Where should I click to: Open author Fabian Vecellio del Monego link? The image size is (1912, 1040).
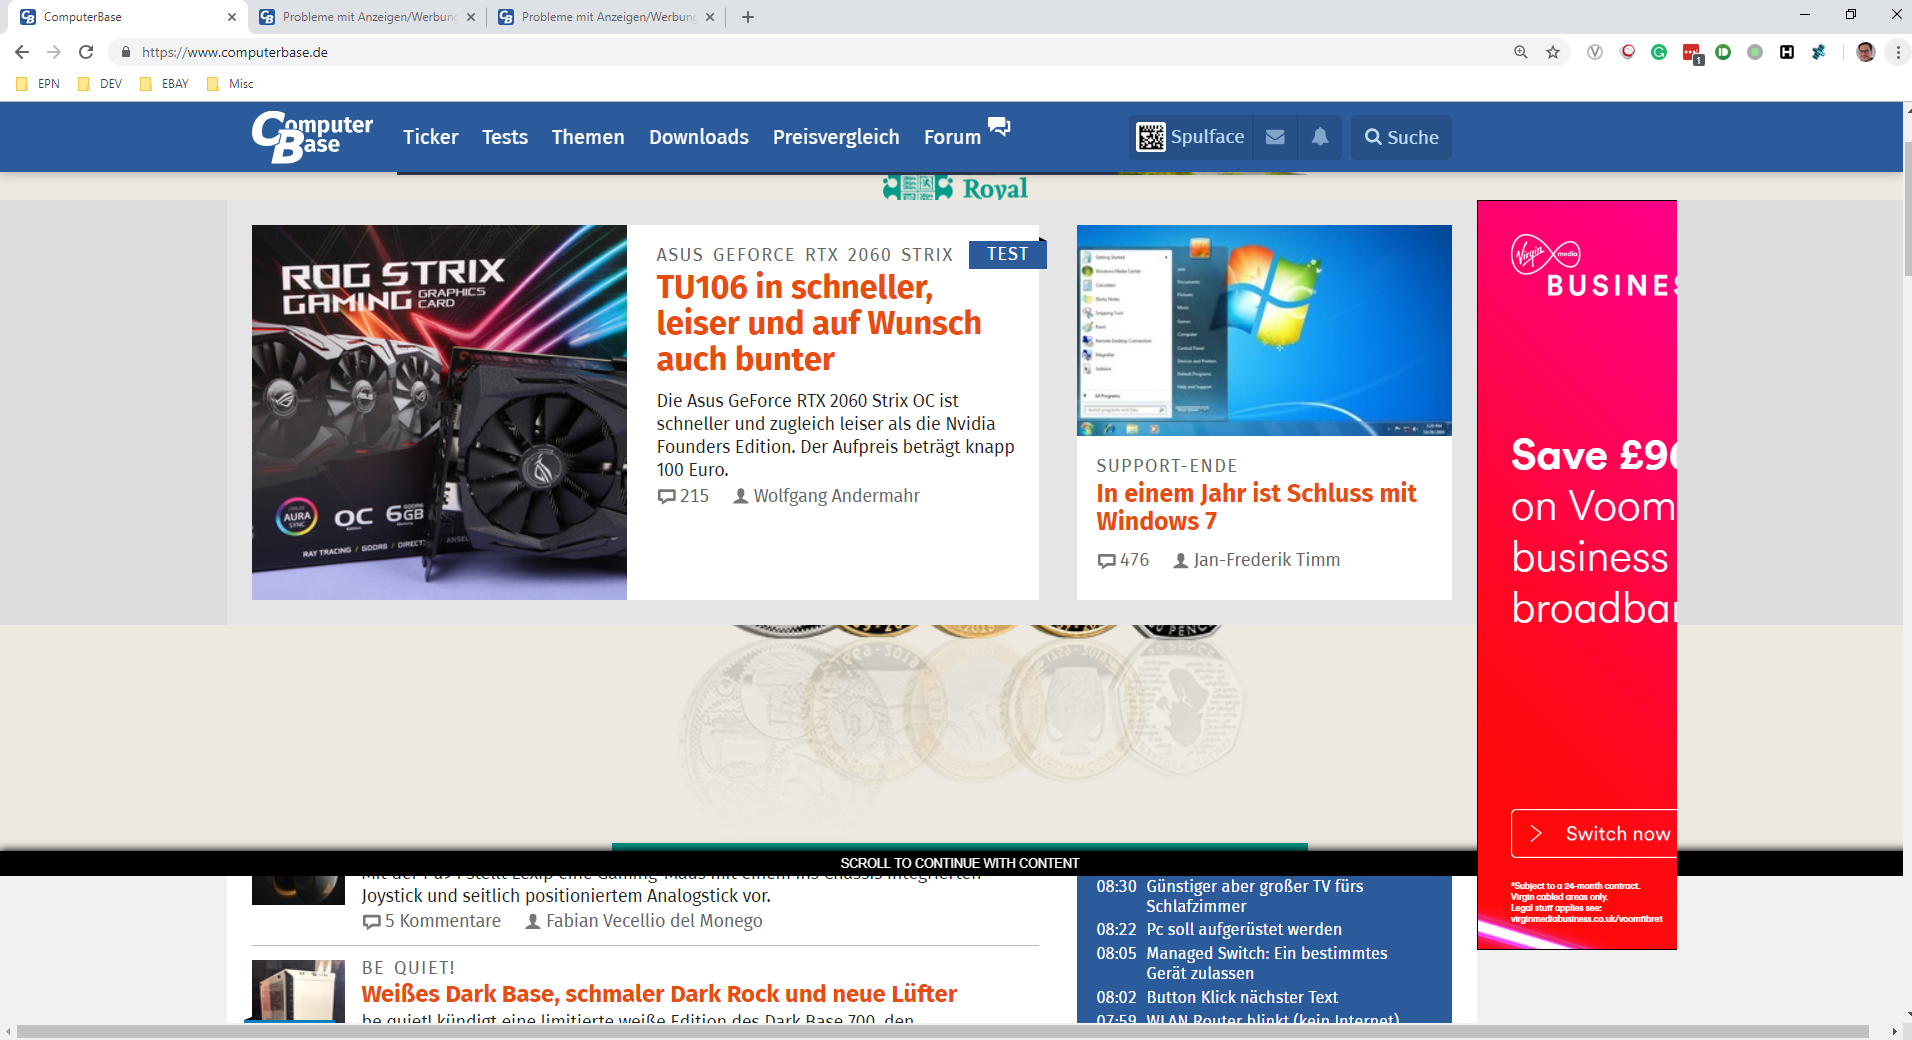[x=644, y=921]
